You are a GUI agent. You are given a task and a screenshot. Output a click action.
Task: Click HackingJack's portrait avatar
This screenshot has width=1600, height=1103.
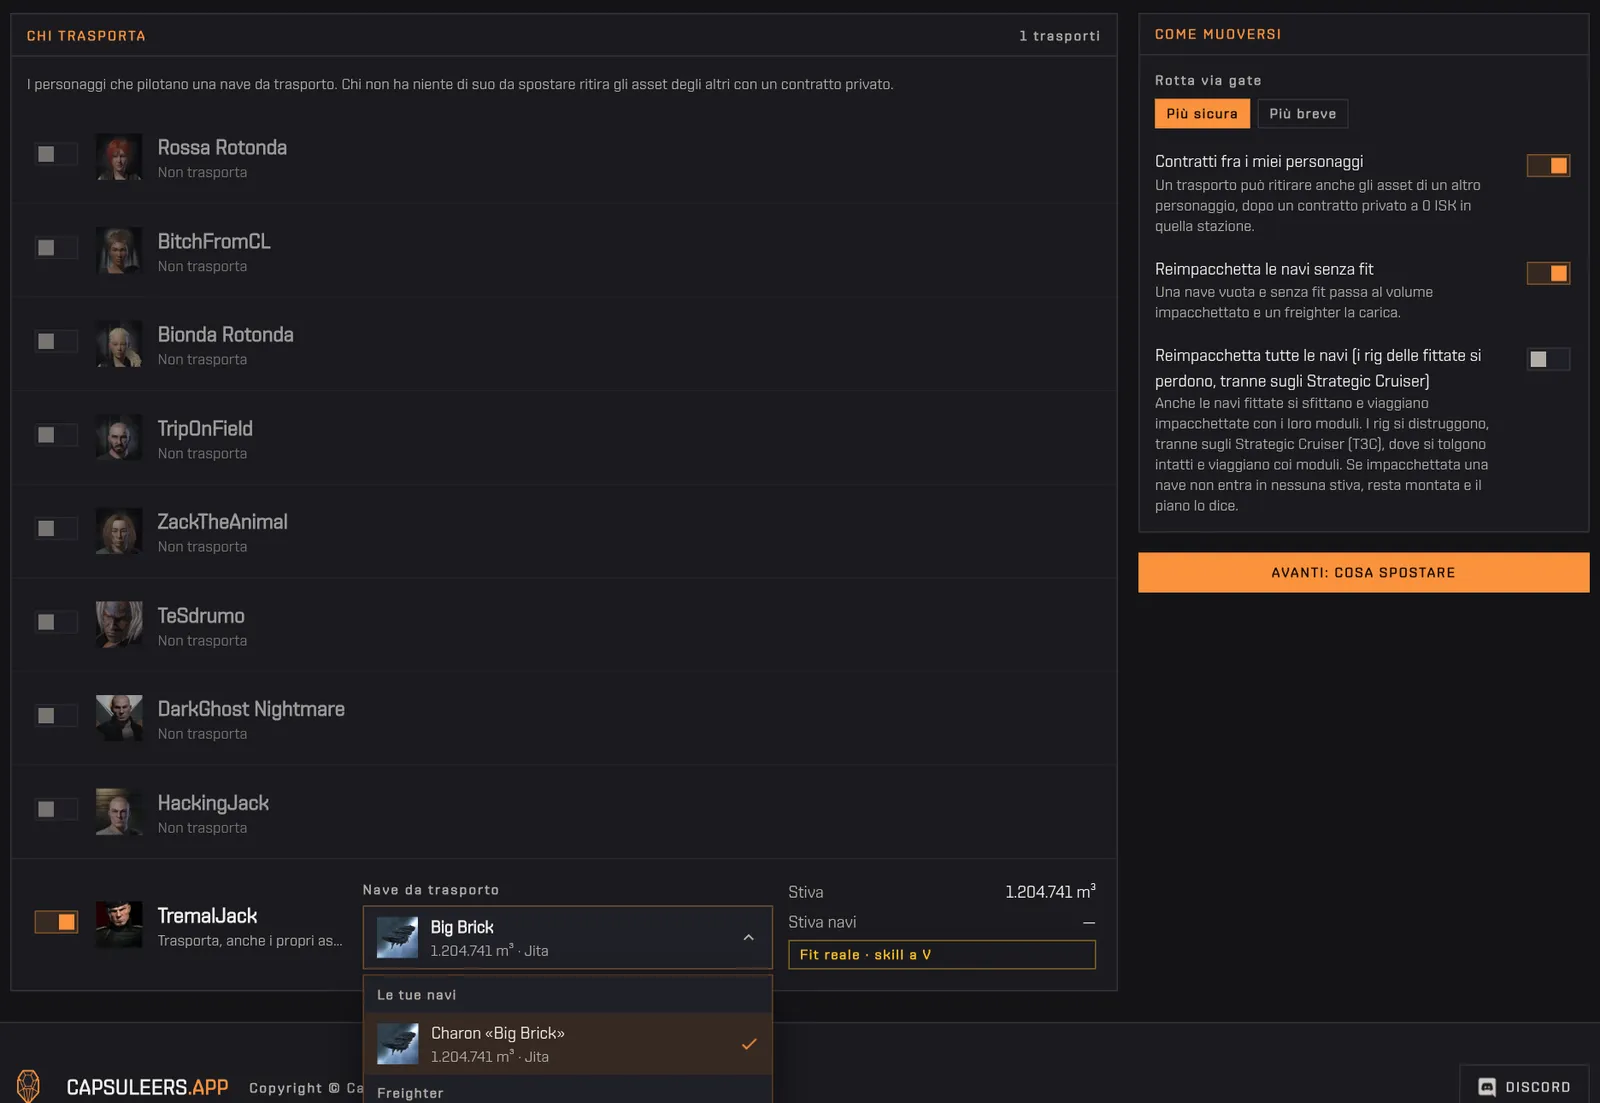point(119,812)
